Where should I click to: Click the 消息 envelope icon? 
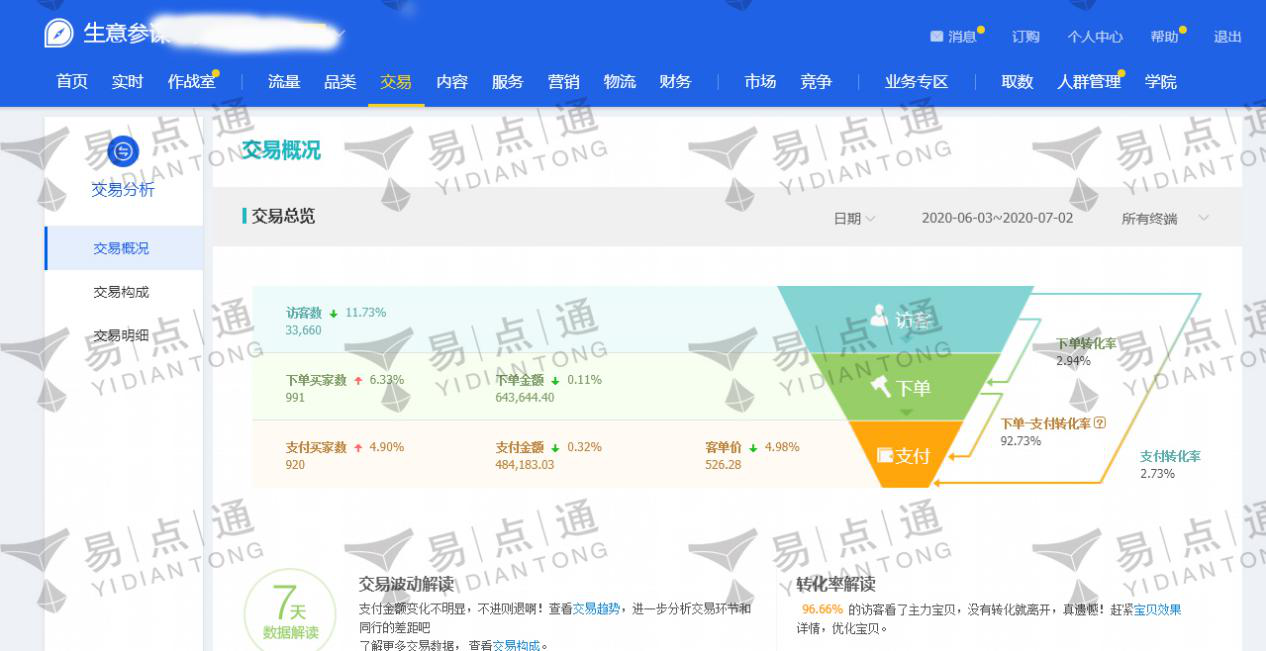point(937,36)
